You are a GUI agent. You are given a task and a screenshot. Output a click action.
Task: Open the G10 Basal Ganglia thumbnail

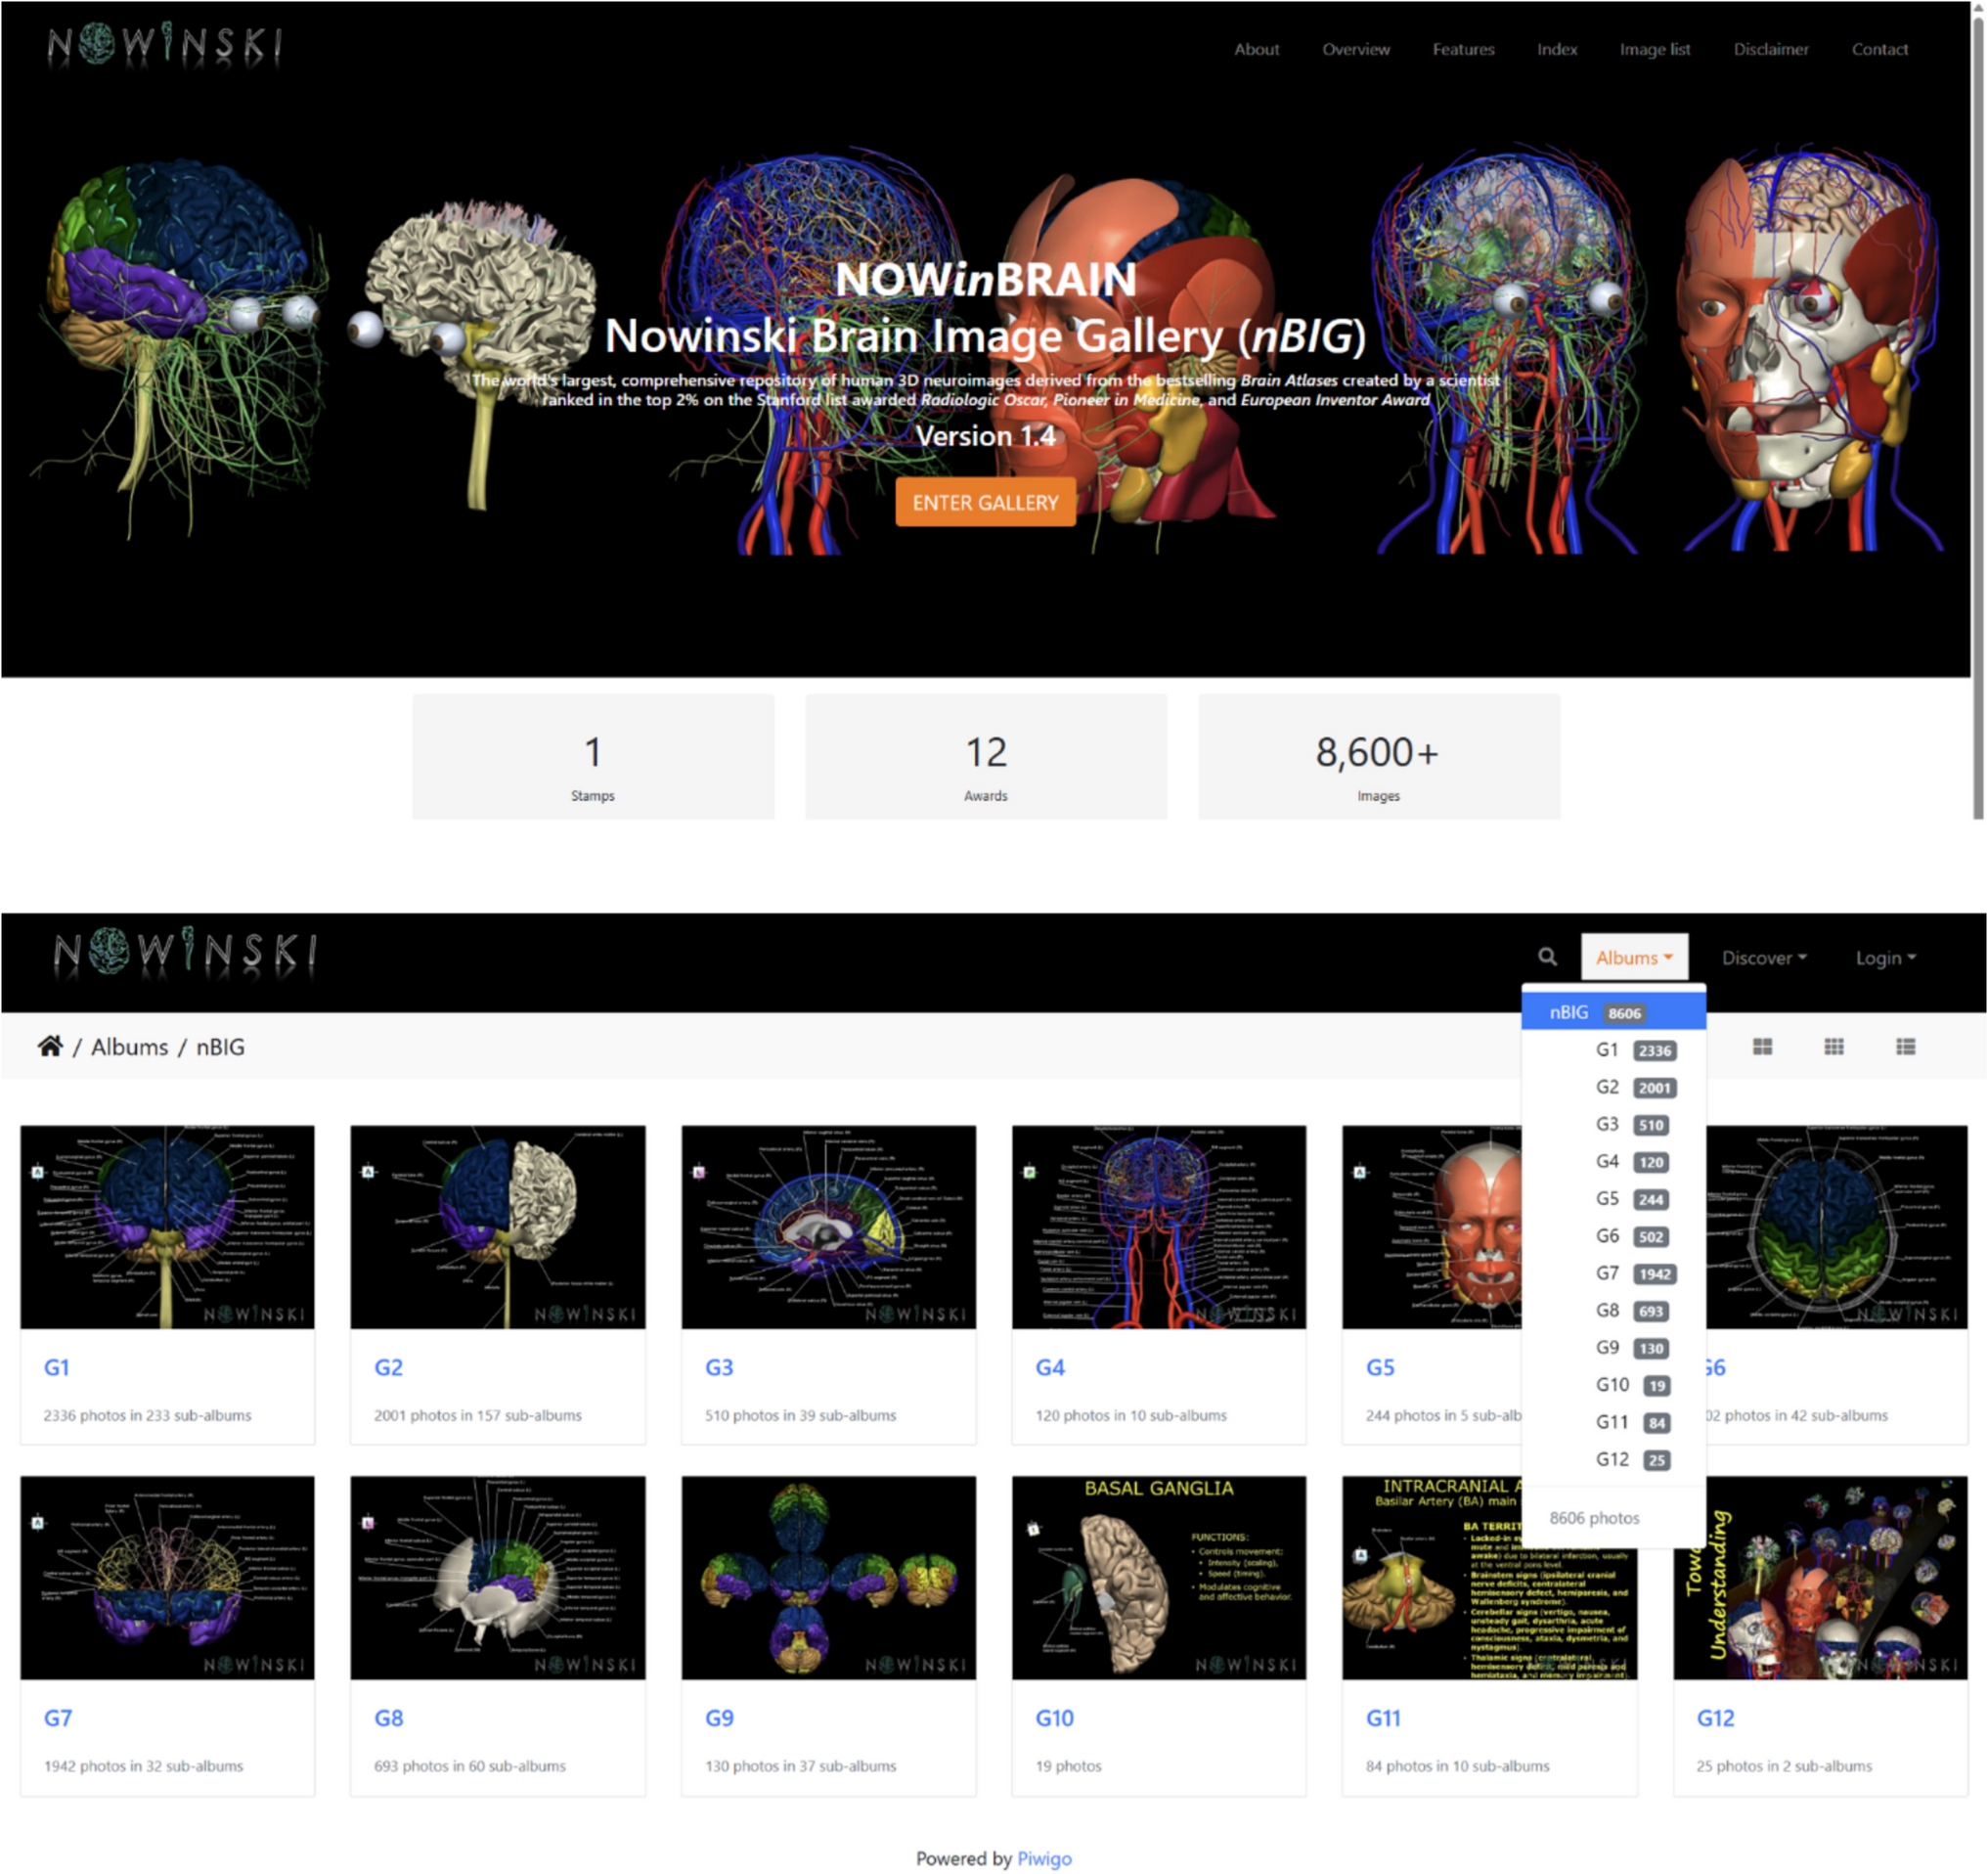(x=1158, y=1577)
